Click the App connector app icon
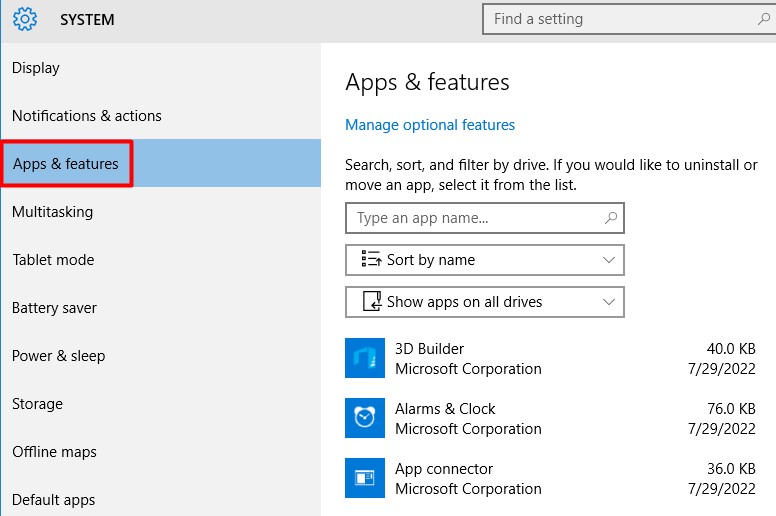Image resolution: width=776 pixels, height=516 pixels. pos(365,478)
